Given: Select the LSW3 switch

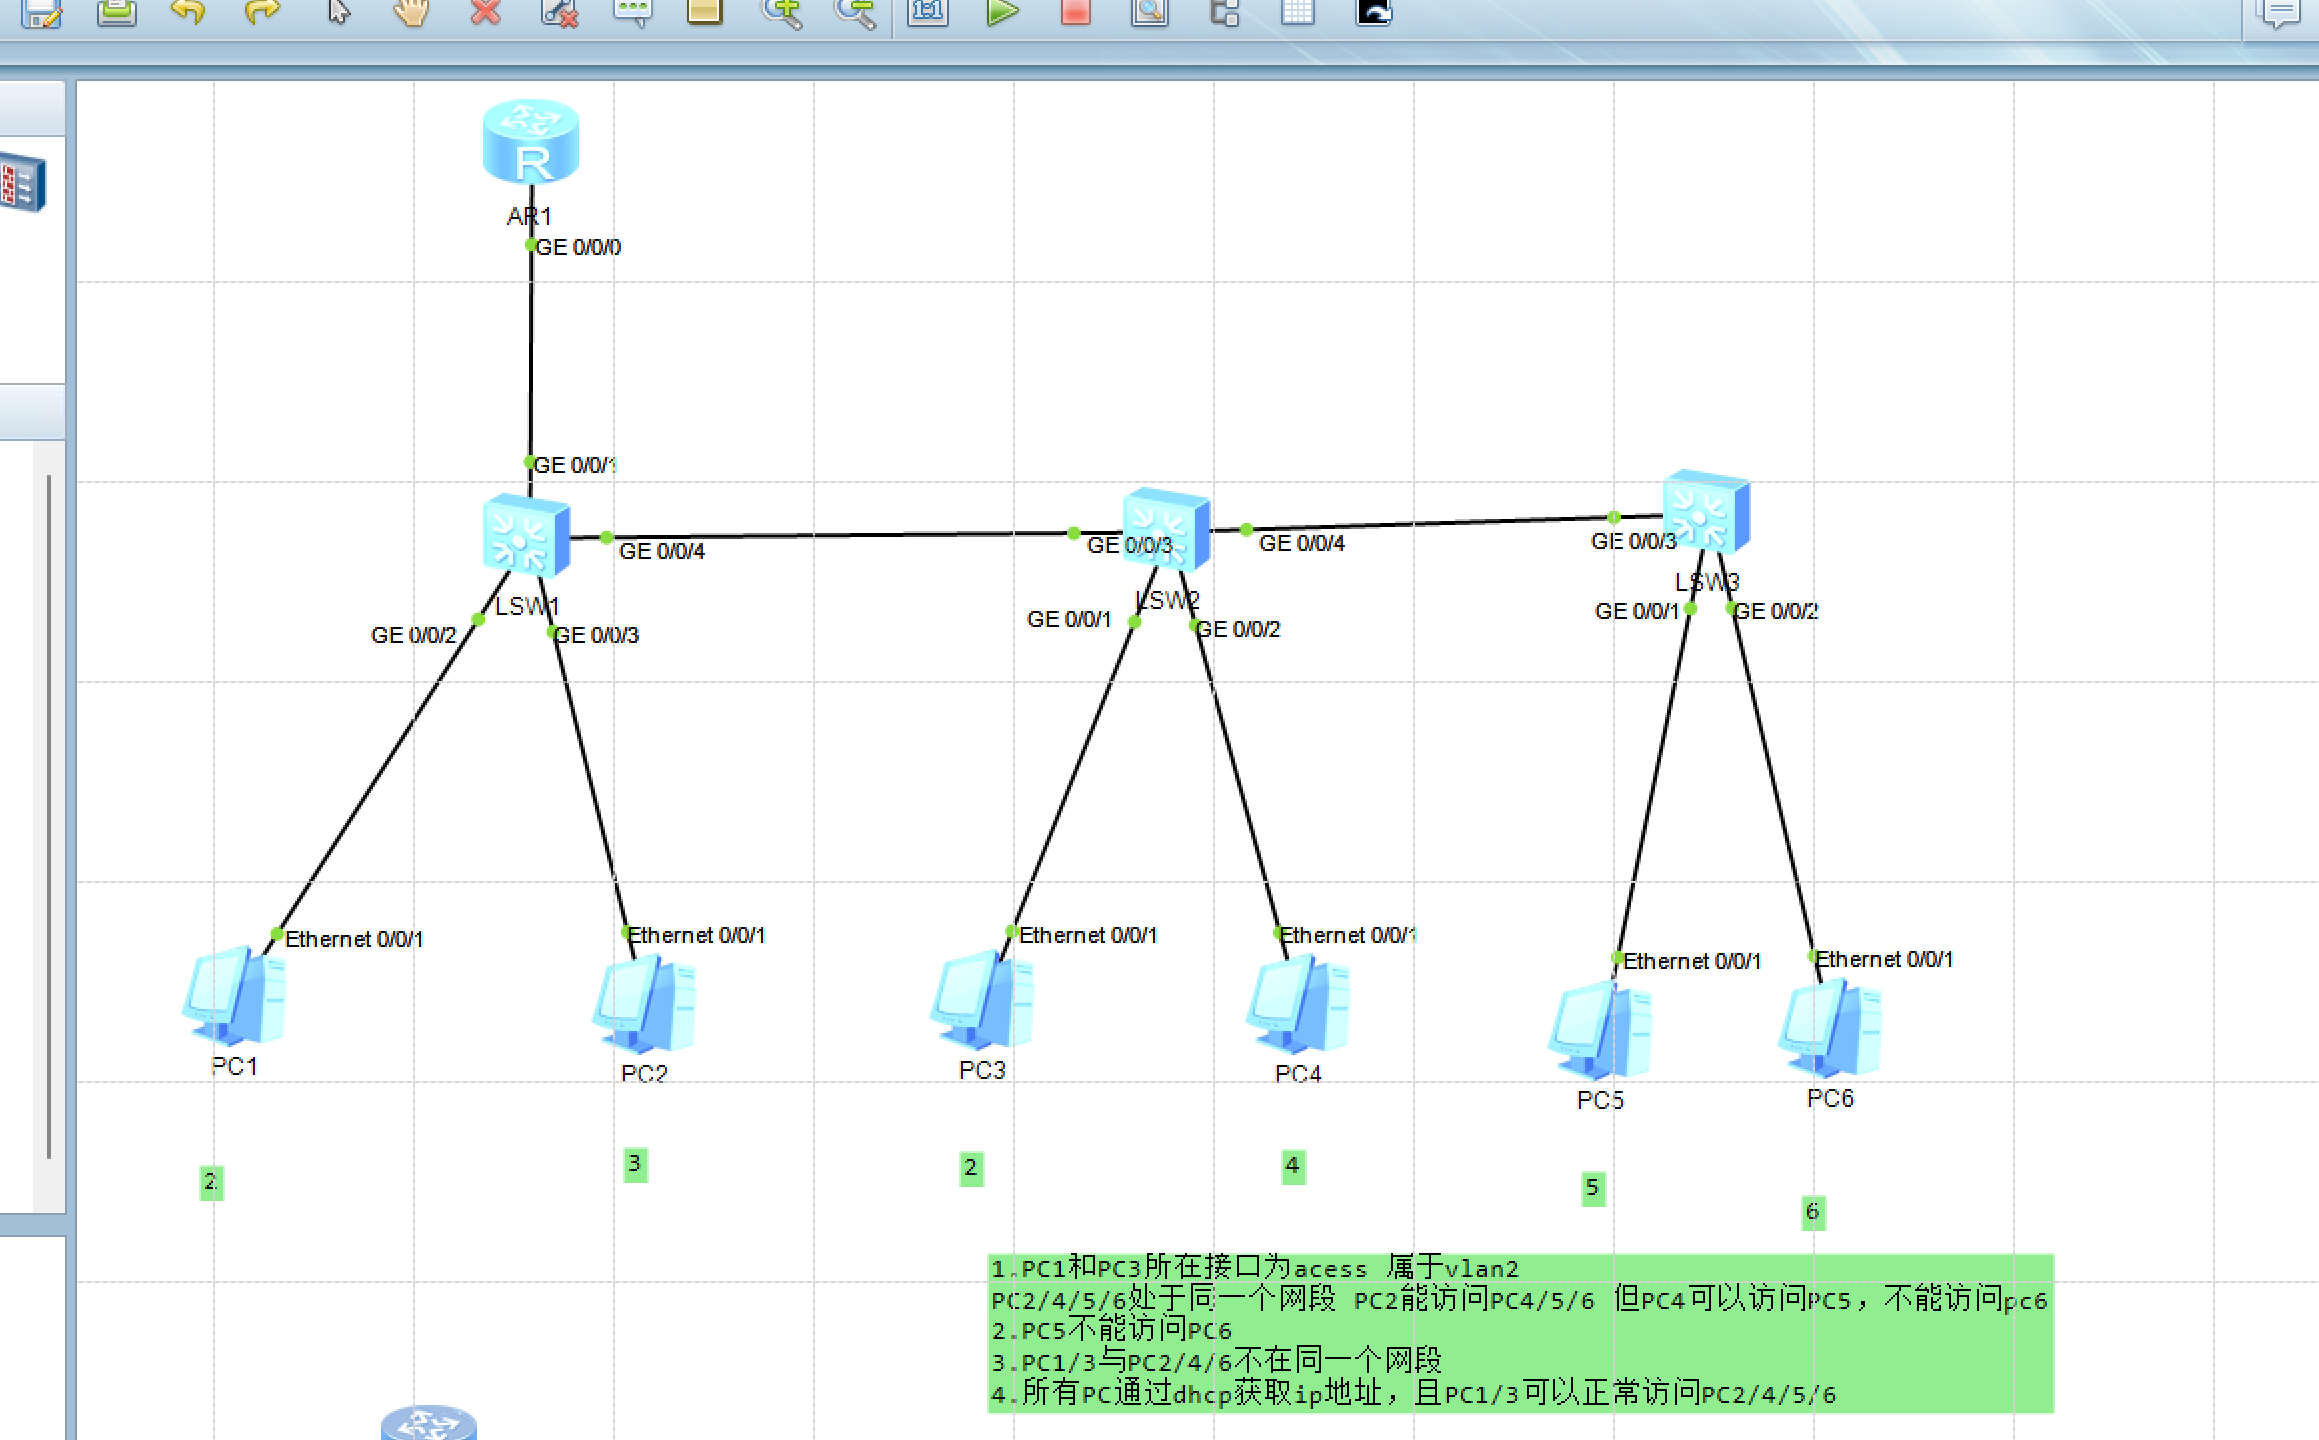Looking at the screenshot, I should pyautogui.click(x=1706, y=512).
